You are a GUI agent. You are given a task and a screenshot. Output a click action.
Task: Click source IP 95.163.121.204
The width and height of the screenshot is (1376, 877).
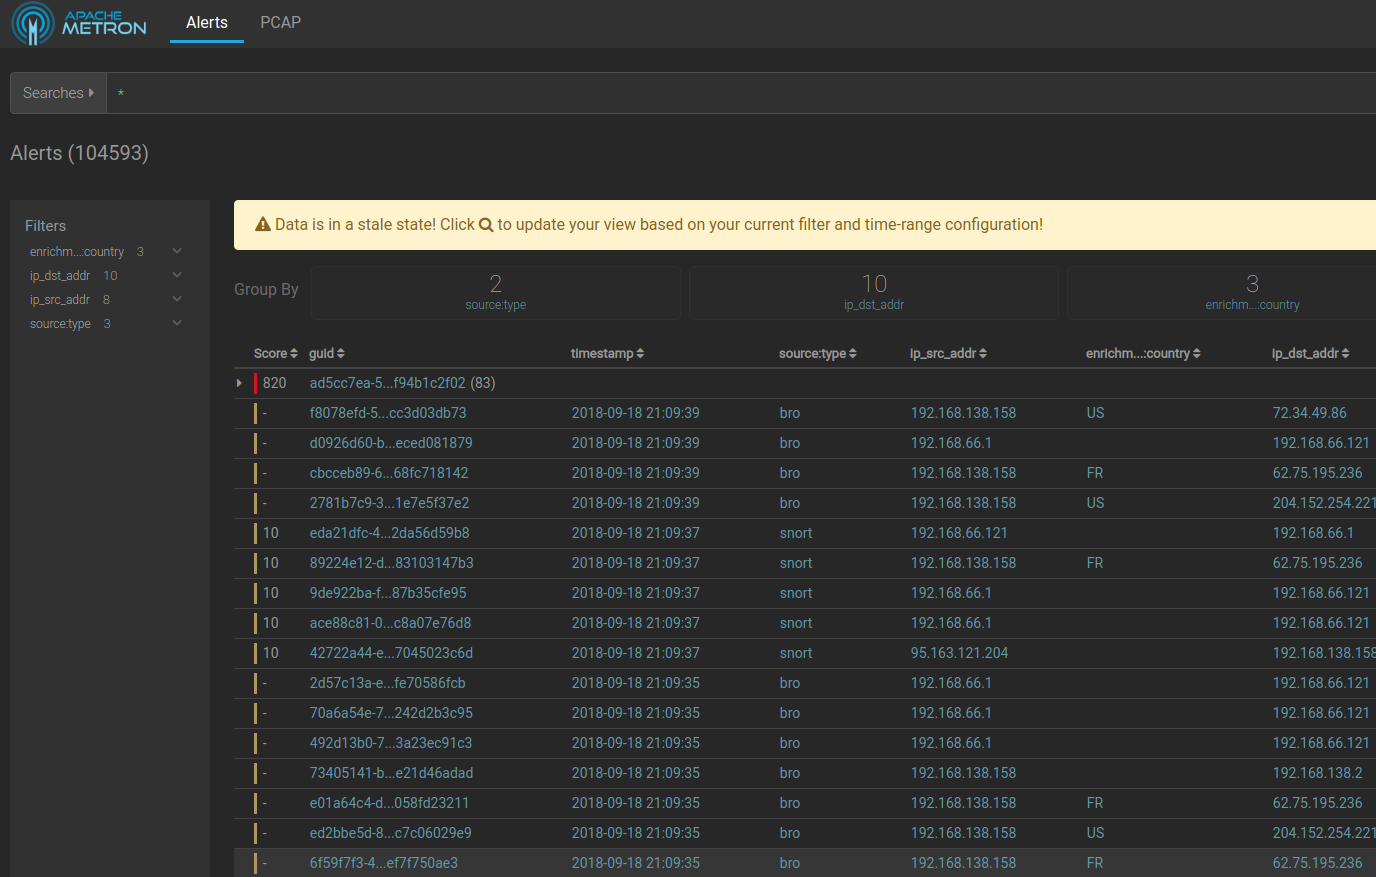pyautogui.click(x=959, y=653)
